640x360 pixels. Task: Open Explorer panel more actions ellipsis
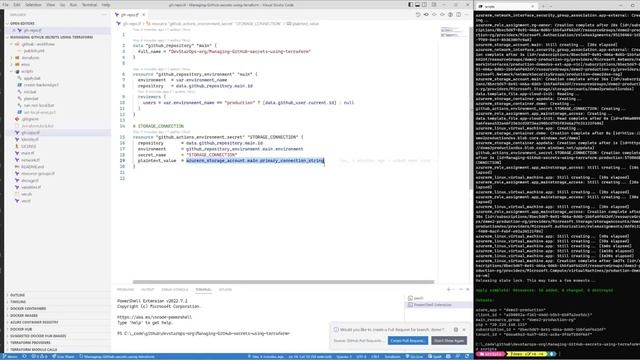point(104,15)
